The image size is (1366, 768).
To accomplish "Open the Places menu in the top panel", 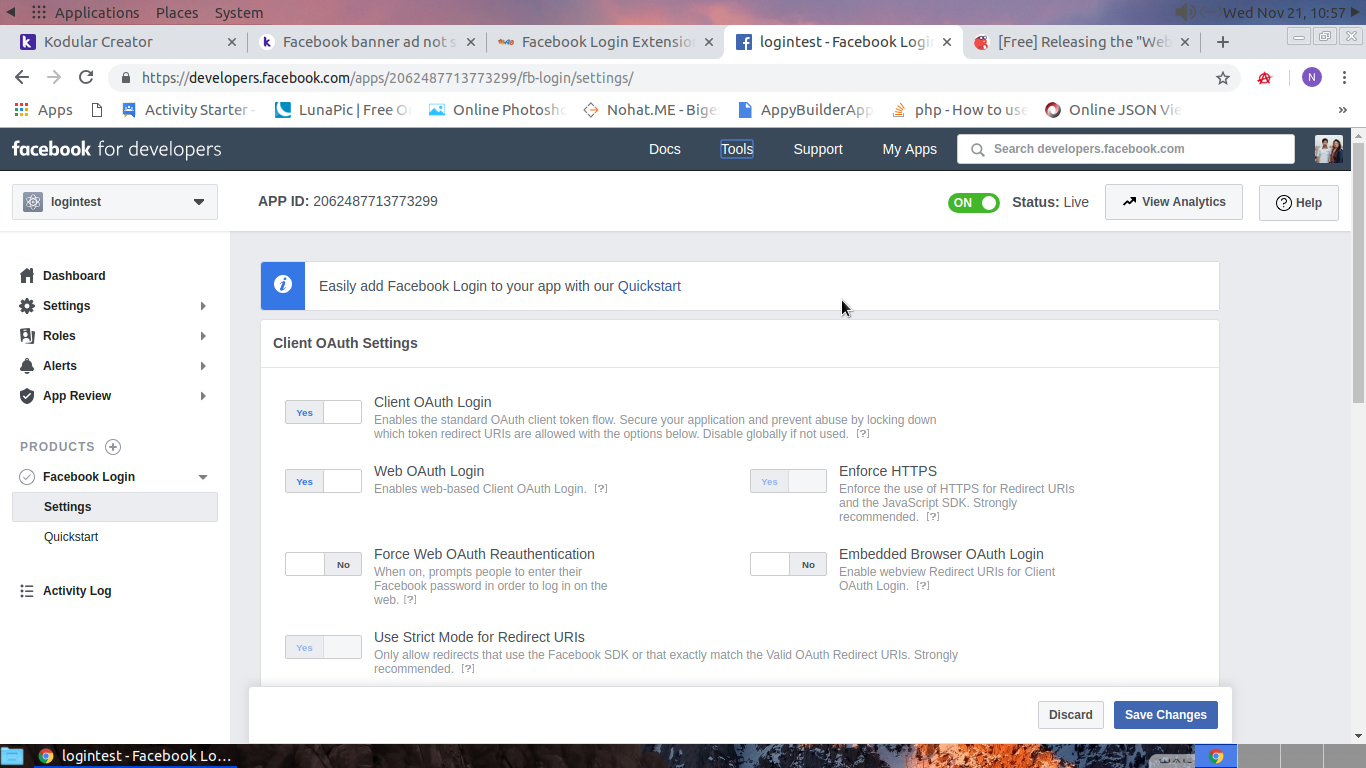I will pyautogui.click(x=177, y=13).
